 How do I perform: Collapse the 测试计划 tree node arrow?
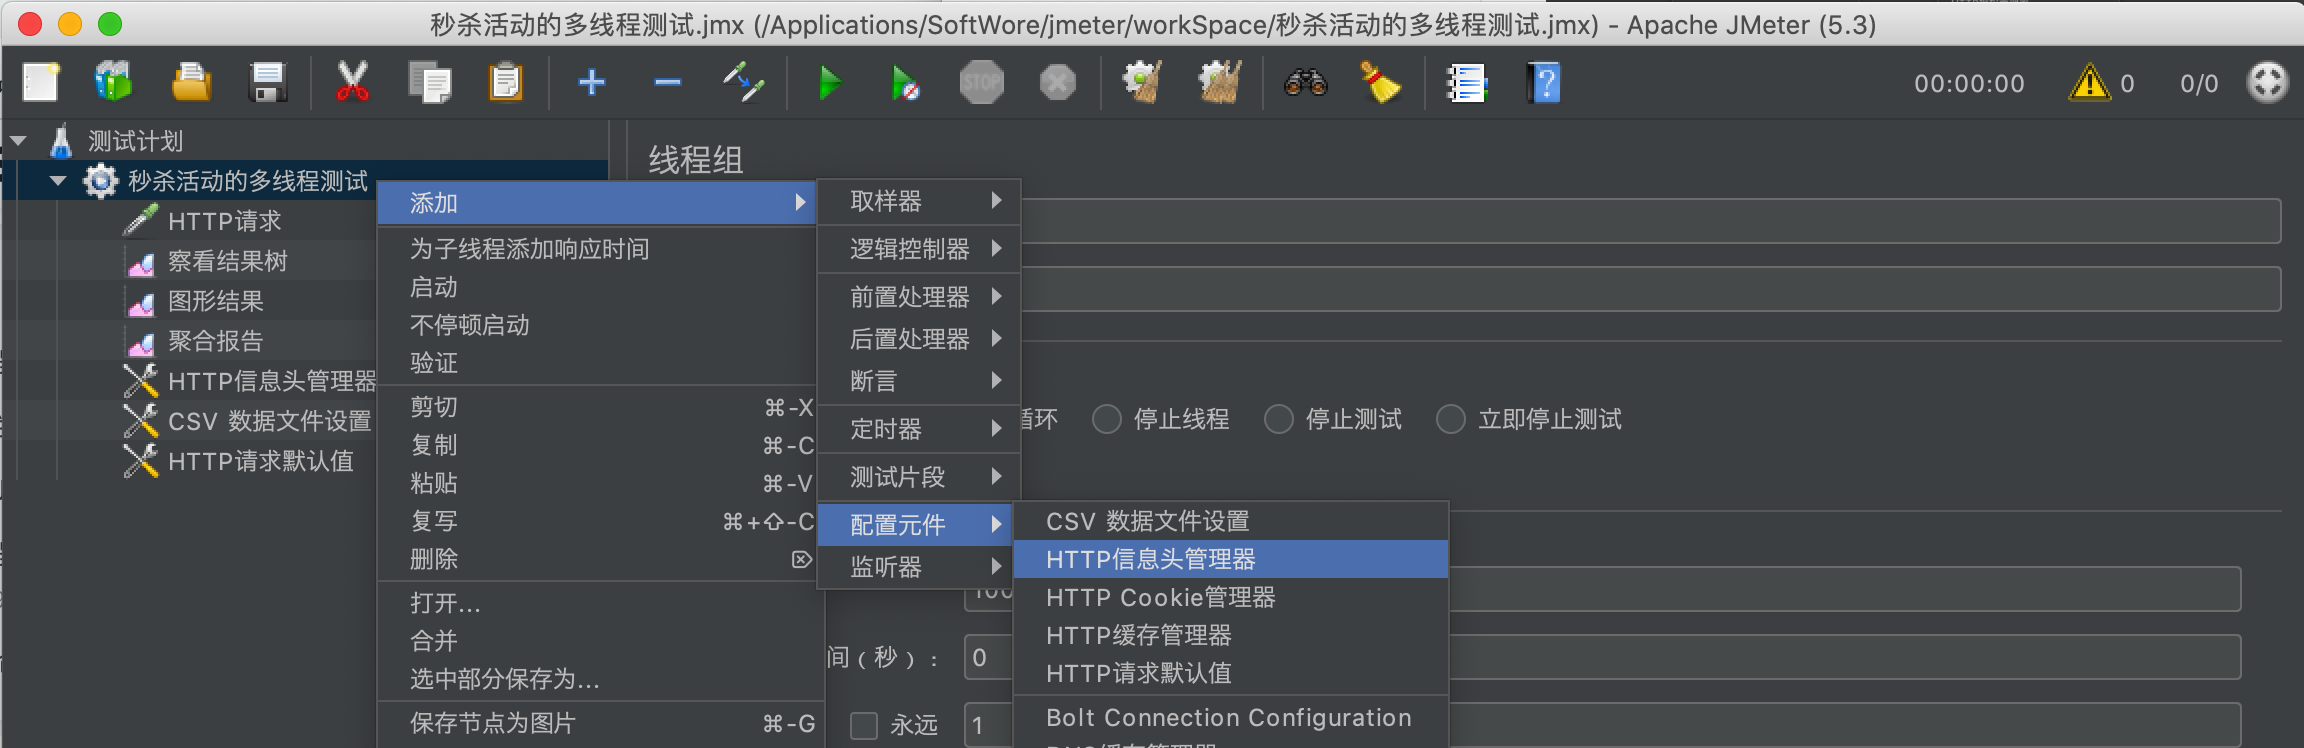(18, 141)
